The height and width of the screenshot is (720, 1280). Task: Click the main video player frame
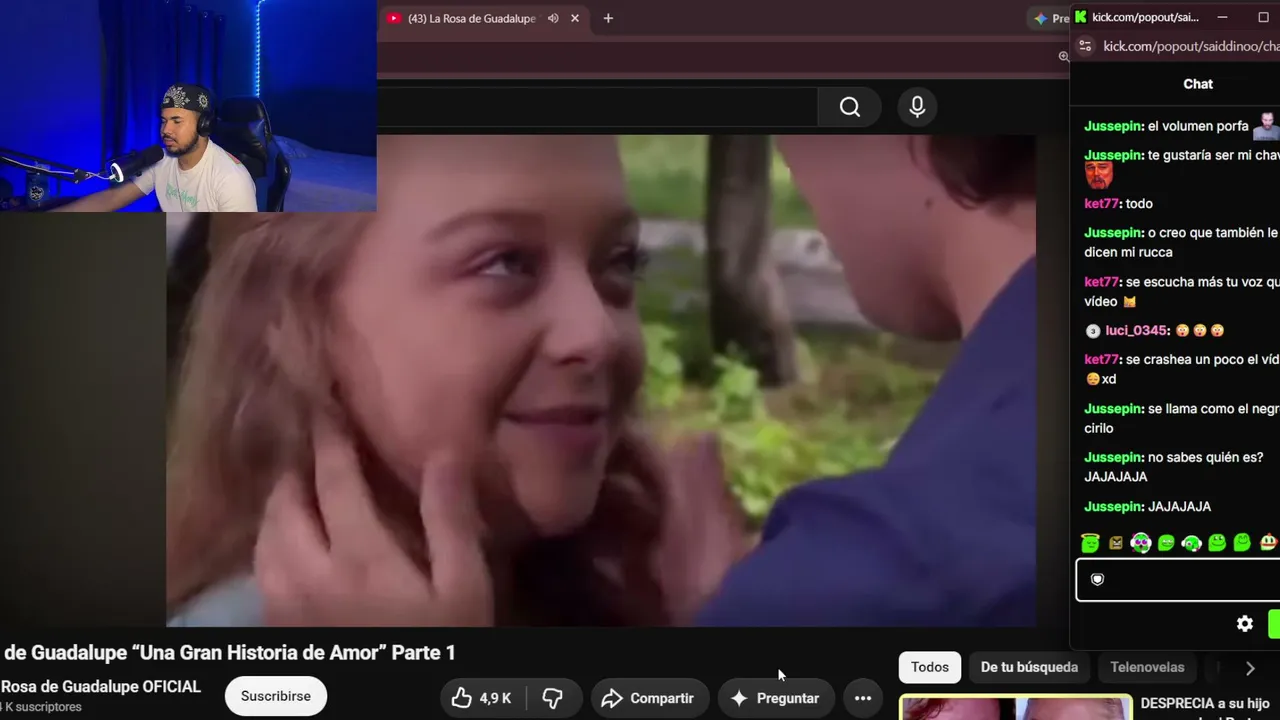(601, 381)
